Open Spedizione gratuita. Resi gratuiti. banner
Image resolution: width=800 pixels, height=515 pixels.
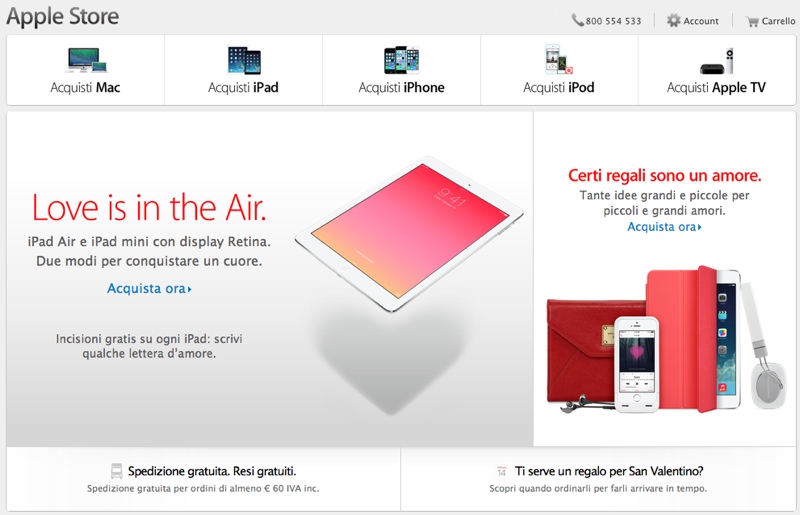(204, 479)
